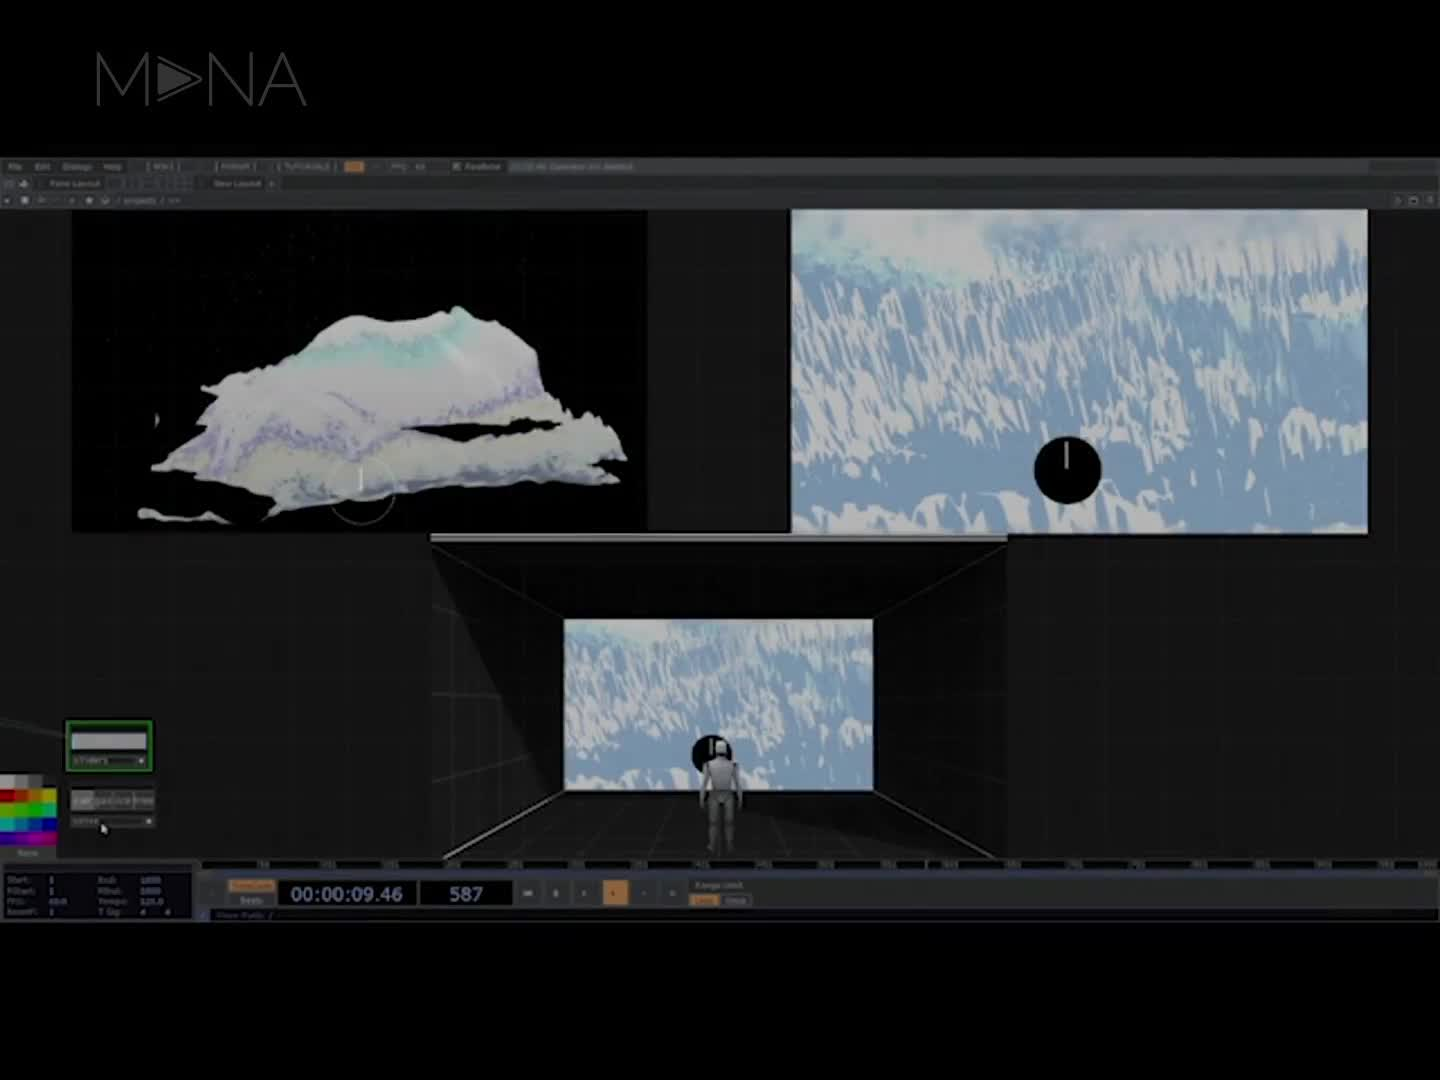Image resolution: width=1440 pixels, height=1080 pixels.
Task: Click the Forum link button
Action: click(236, 166)
